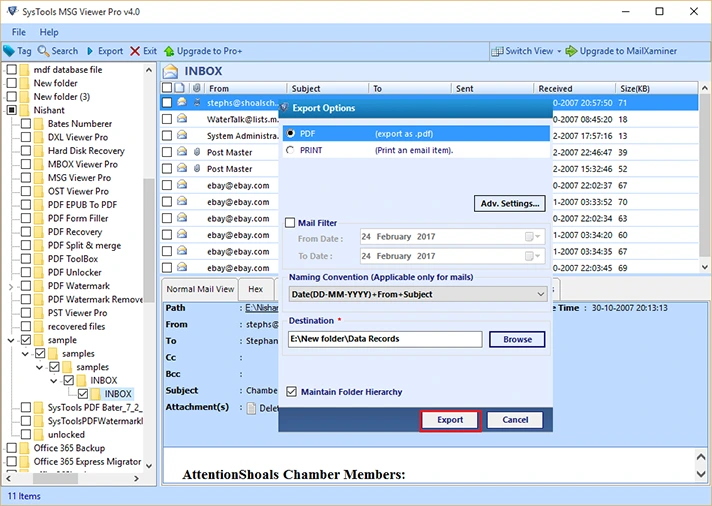The image size is (712, 506).
Task: Open the Help menu
Action: [49, 32]
